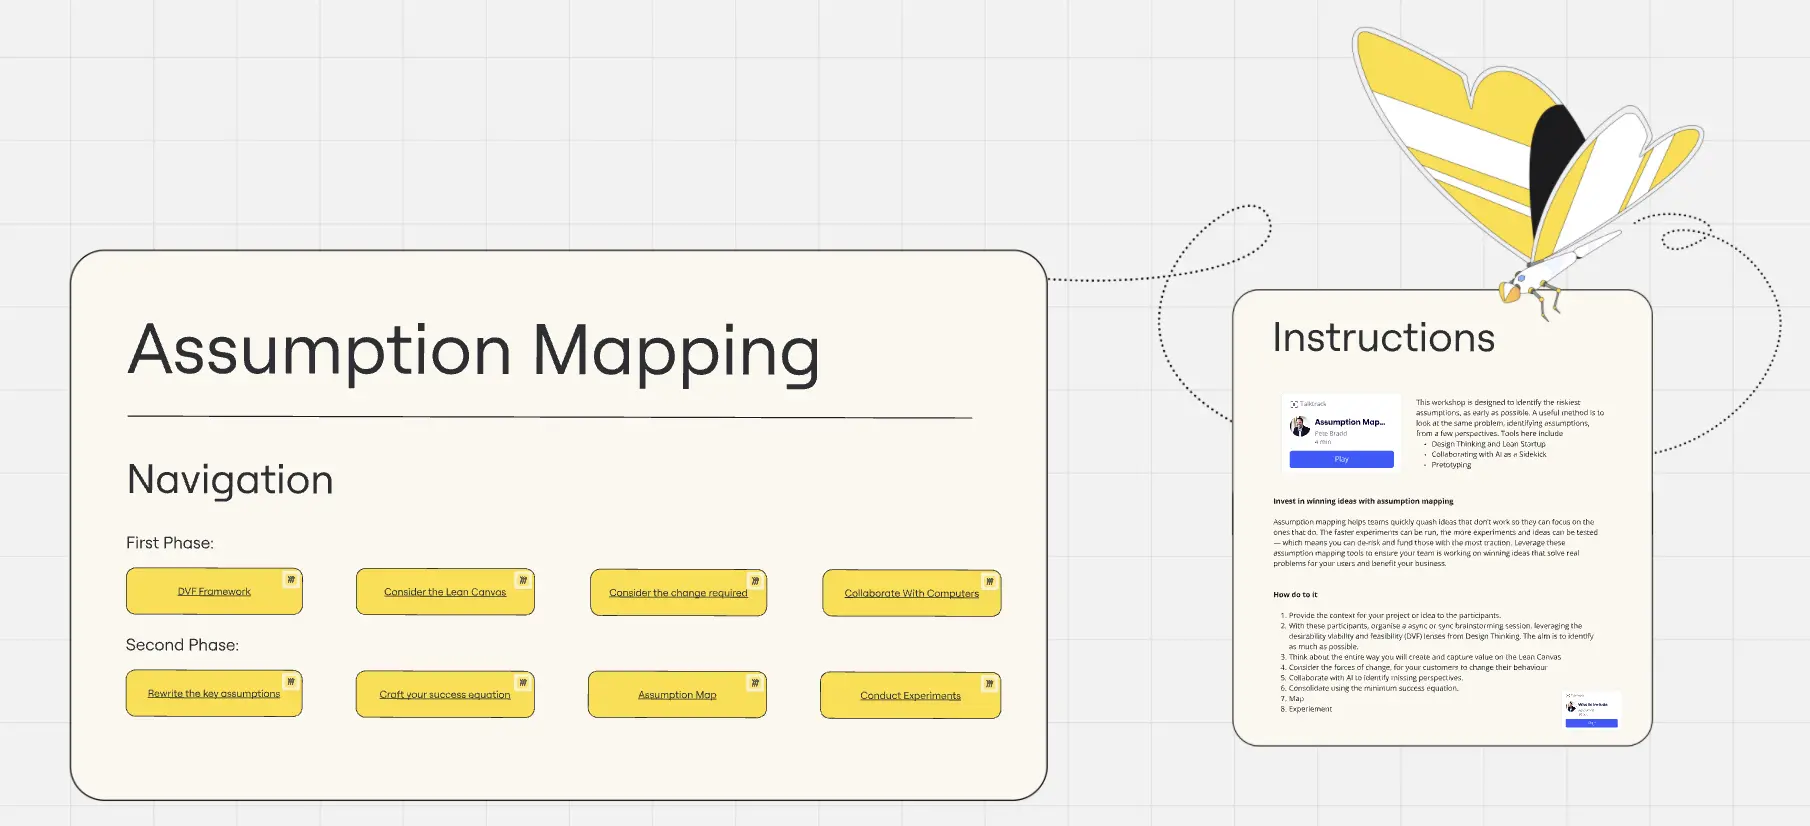Open Collaborate With Computers link
1810x826 pixels.
[911, 593]
